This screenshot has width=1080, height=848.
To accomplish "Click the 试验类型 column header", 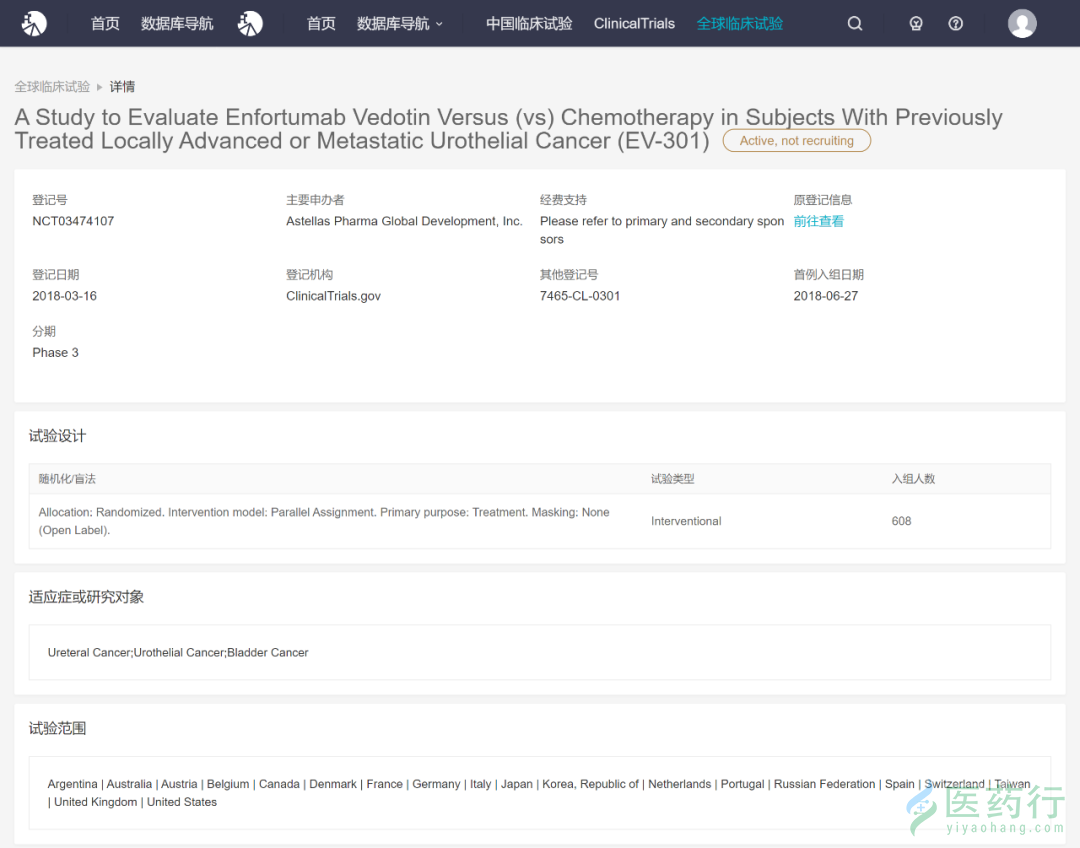I will coord(672,479).
